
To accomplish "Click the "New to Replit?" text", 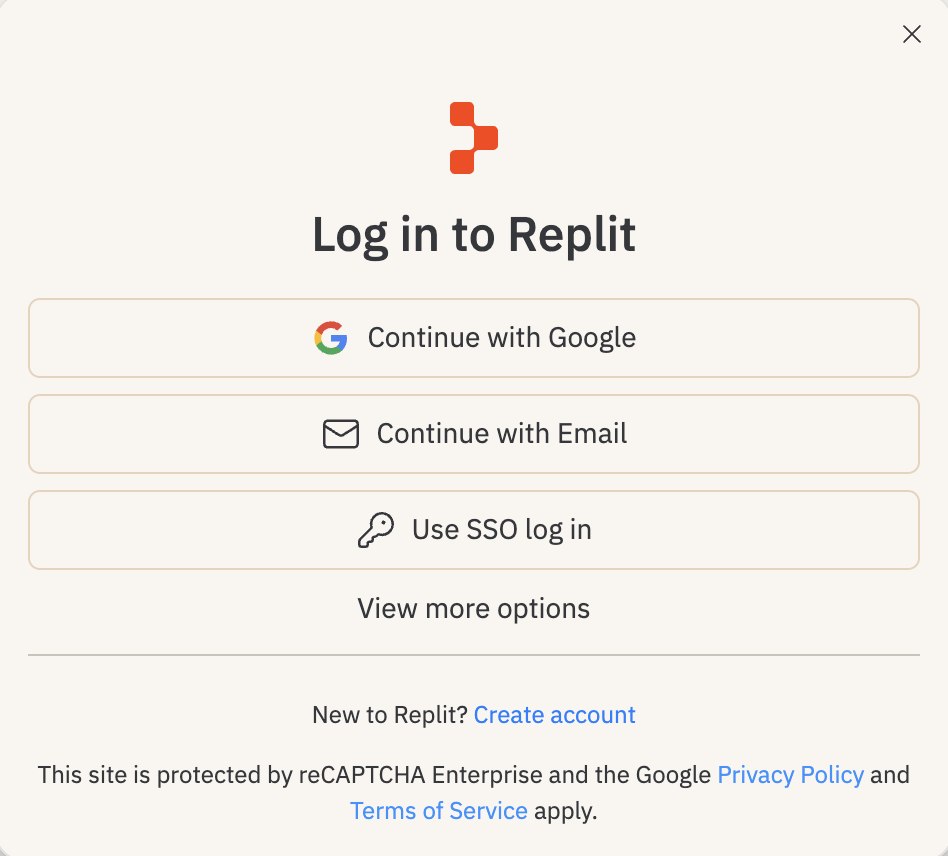I will [x=390, y=715].
